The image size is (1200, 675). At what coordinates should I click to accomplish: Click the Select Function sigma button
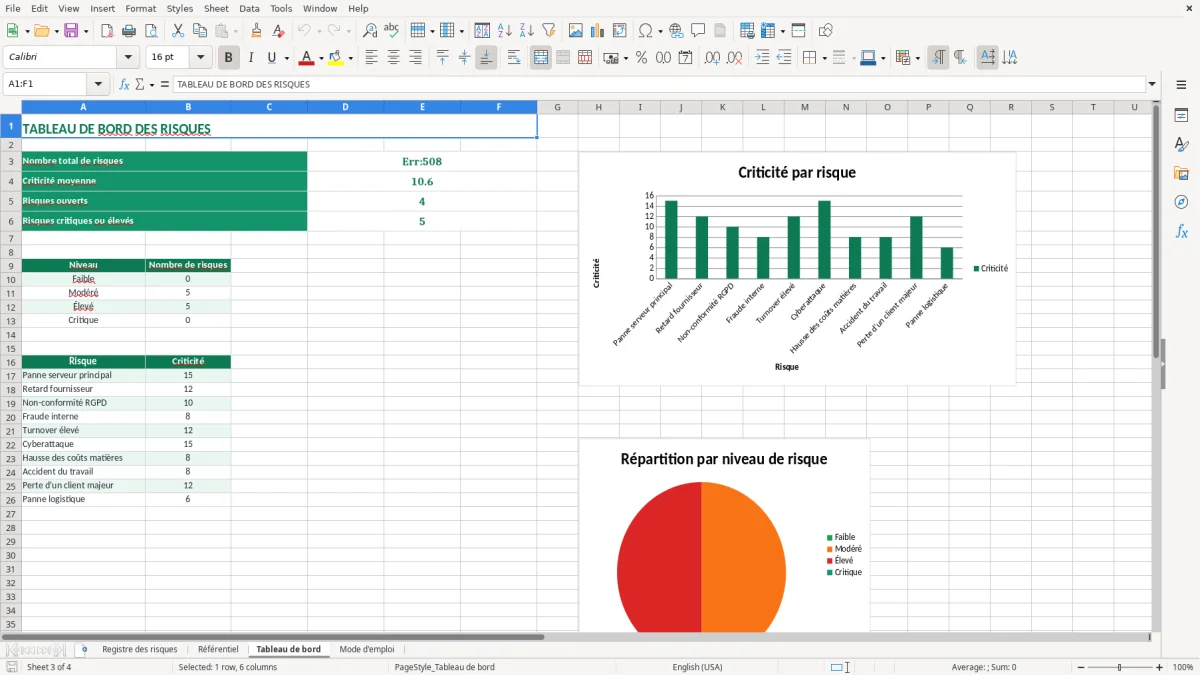coord(139,84)
